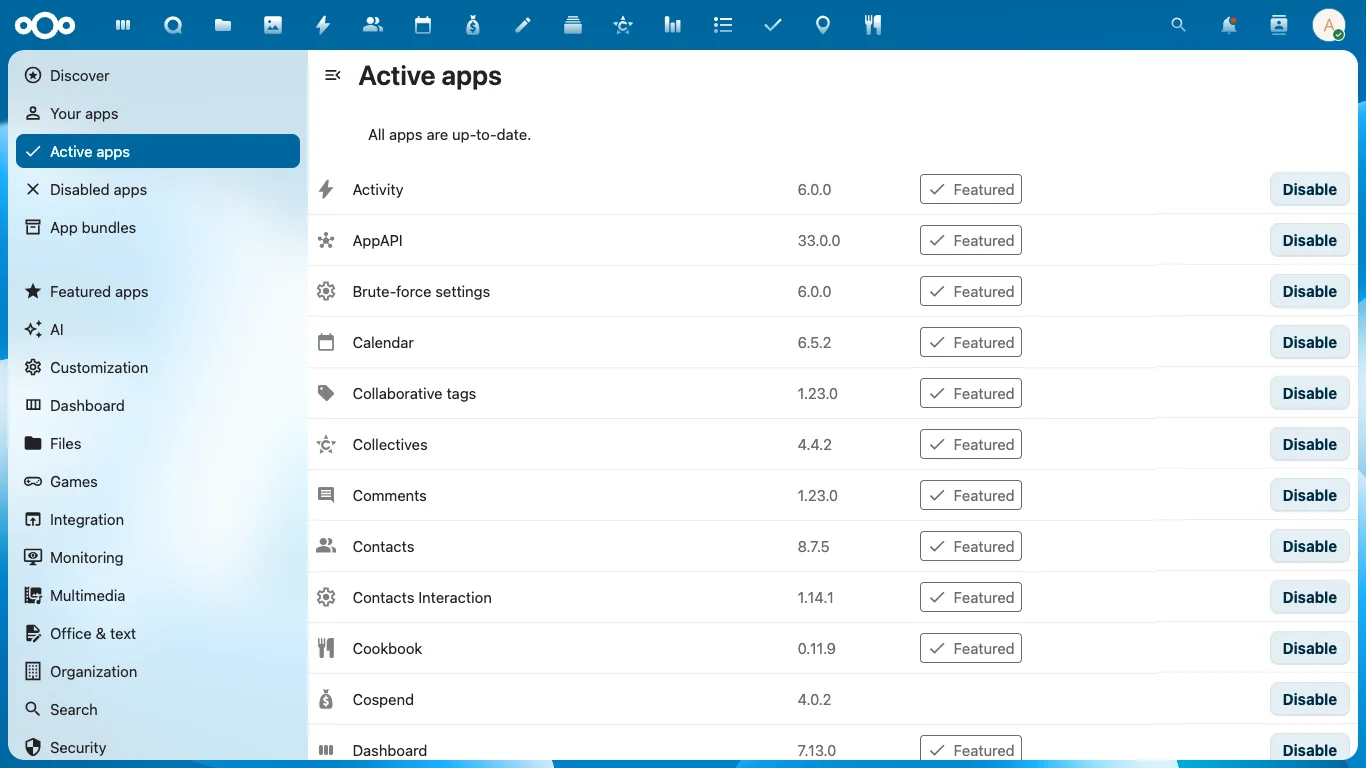Viewport: 1366px width, 768px height.
Task: Click the Activity app name in the list
Action: tap(378, 189)
